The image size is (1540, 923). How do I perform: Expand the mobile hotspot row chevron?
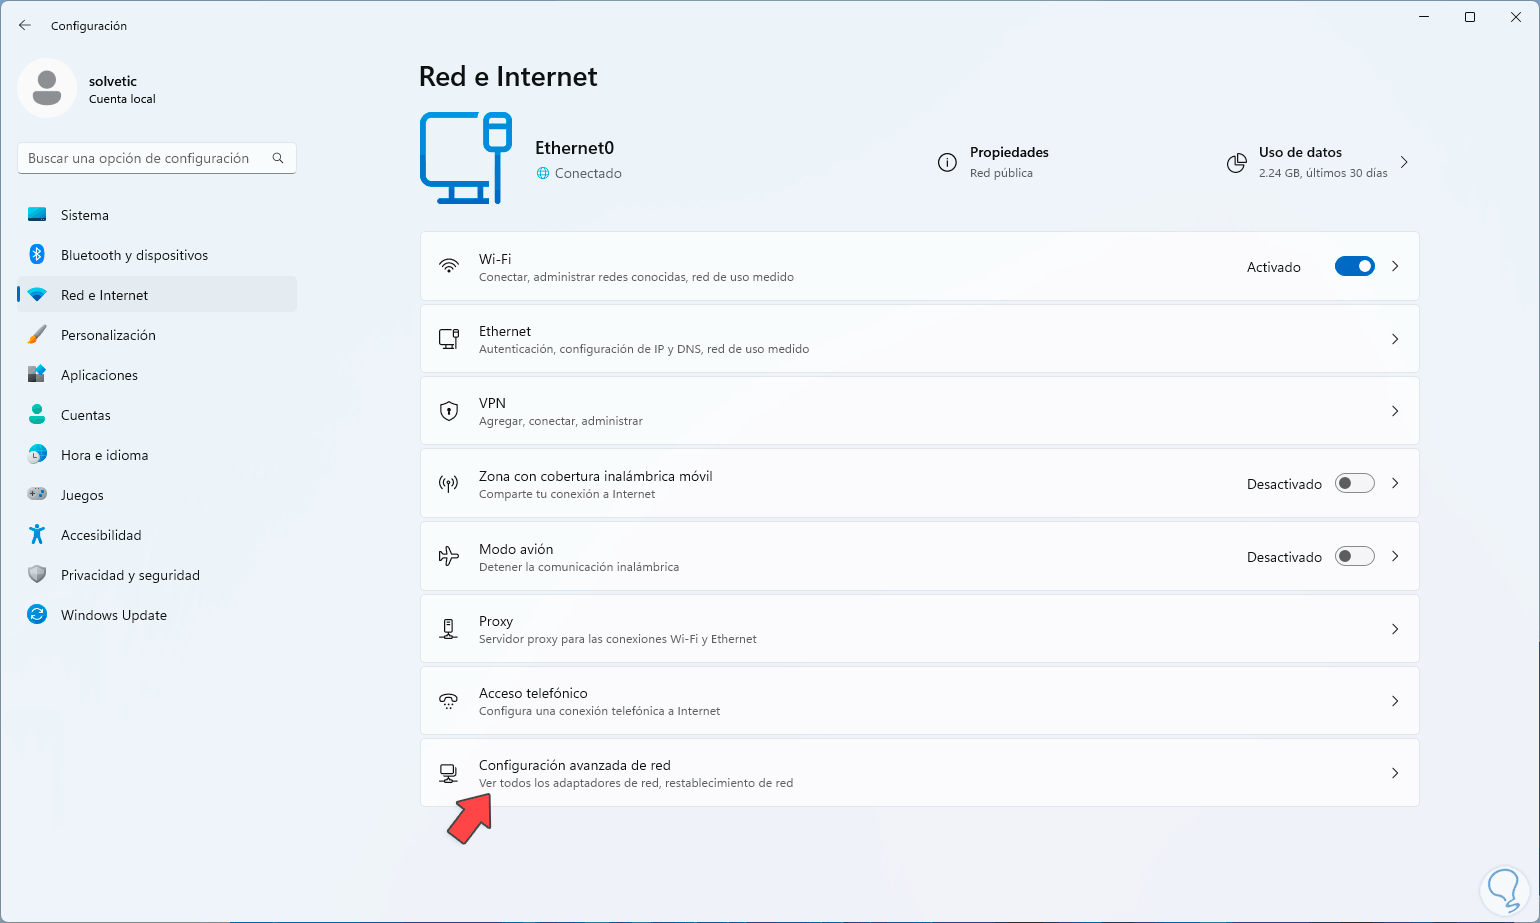(1395, 484)
